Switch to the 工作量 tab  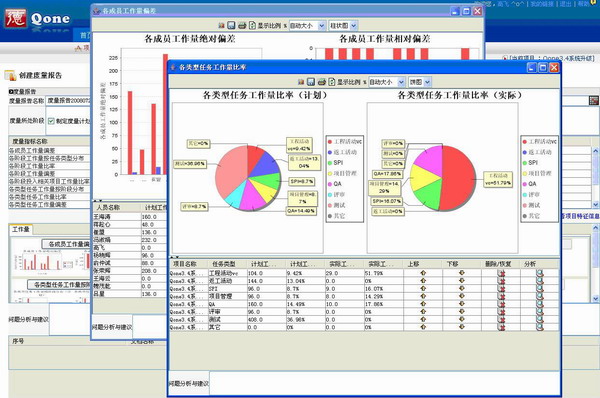click(21, 229)
